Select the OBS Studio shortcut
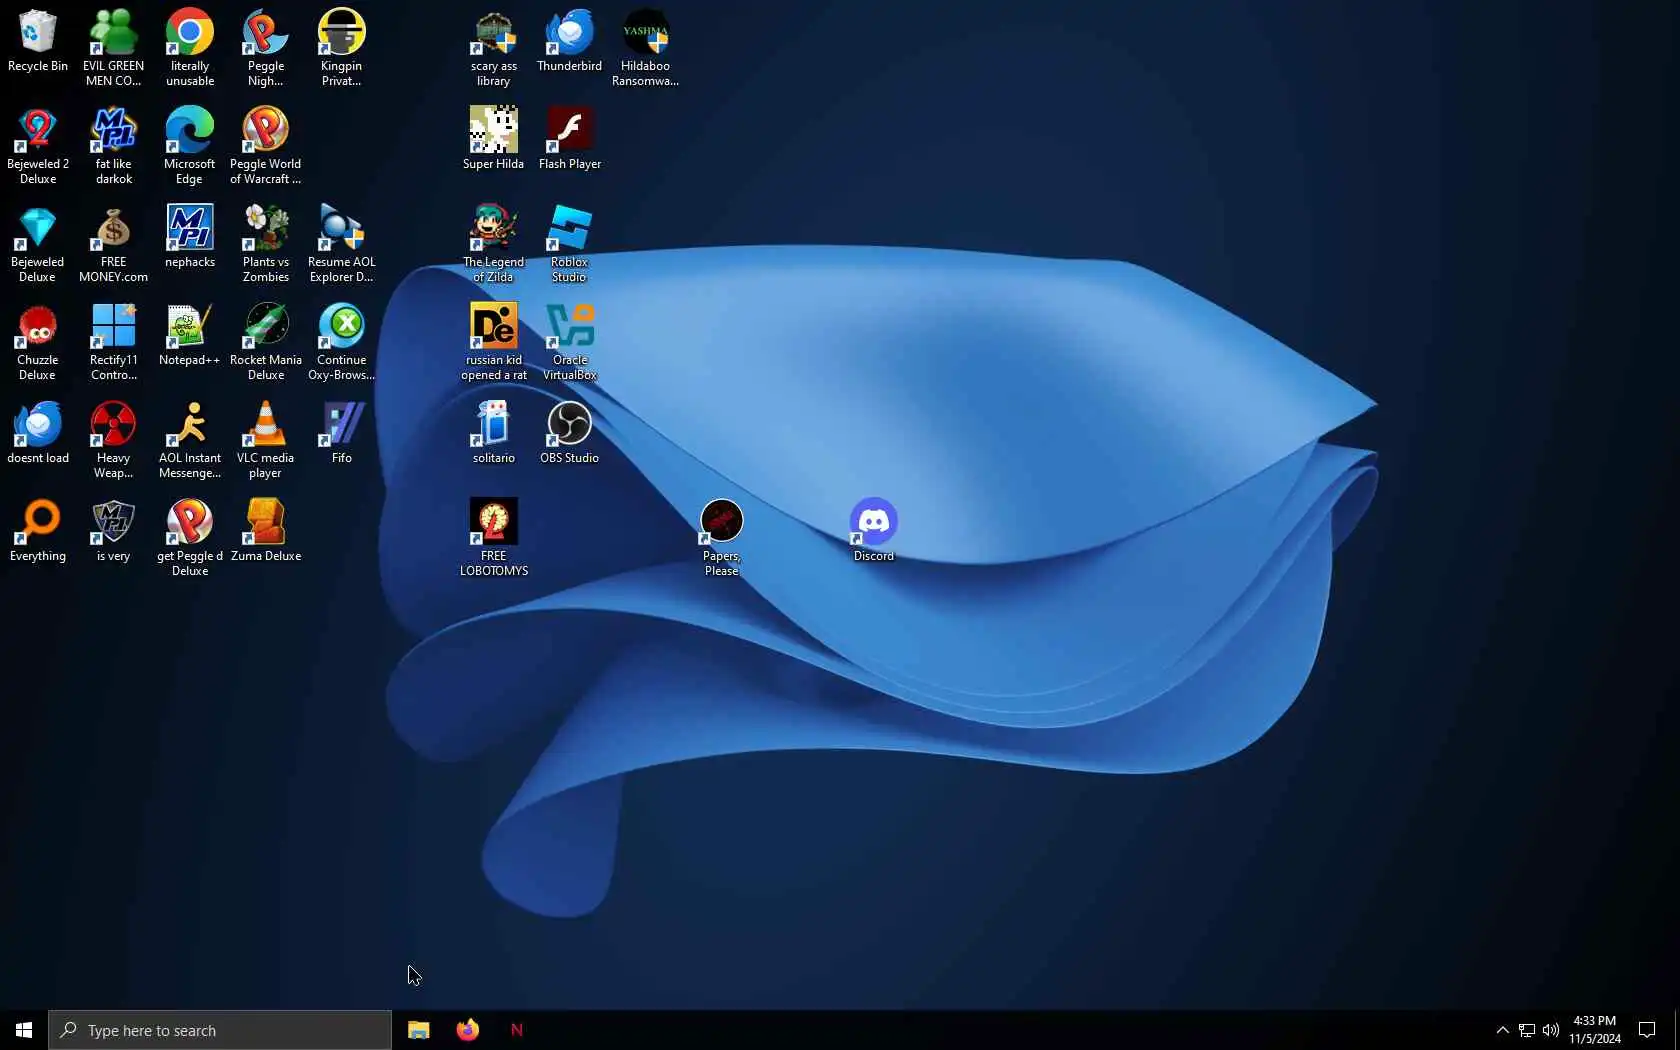 [x=569, y=434]
